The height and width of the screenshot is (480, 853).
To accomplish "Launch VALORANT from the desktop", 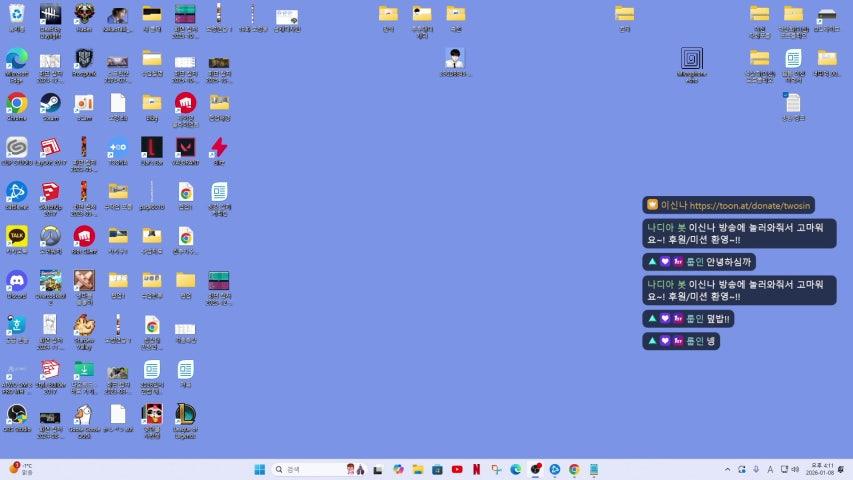I will [185, 148].
